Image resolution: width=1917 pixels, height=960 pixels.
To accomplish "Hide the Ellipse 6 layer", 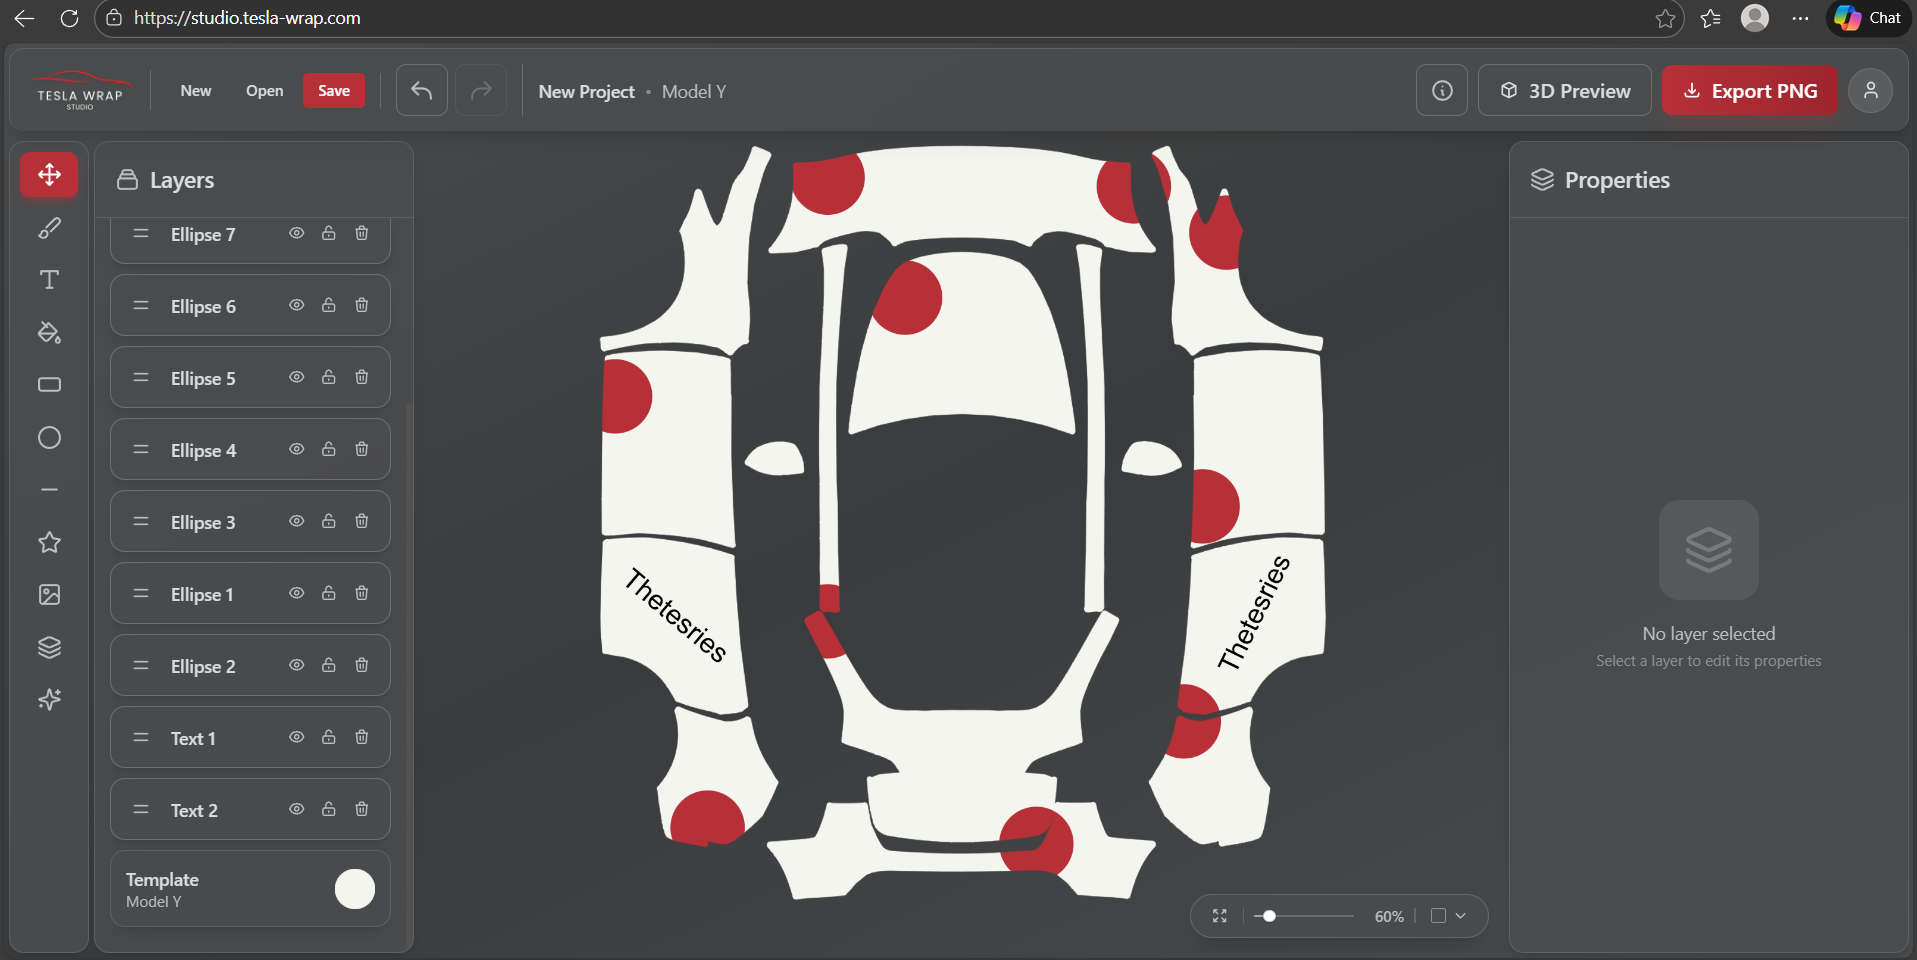I will (x=297, y=305).
